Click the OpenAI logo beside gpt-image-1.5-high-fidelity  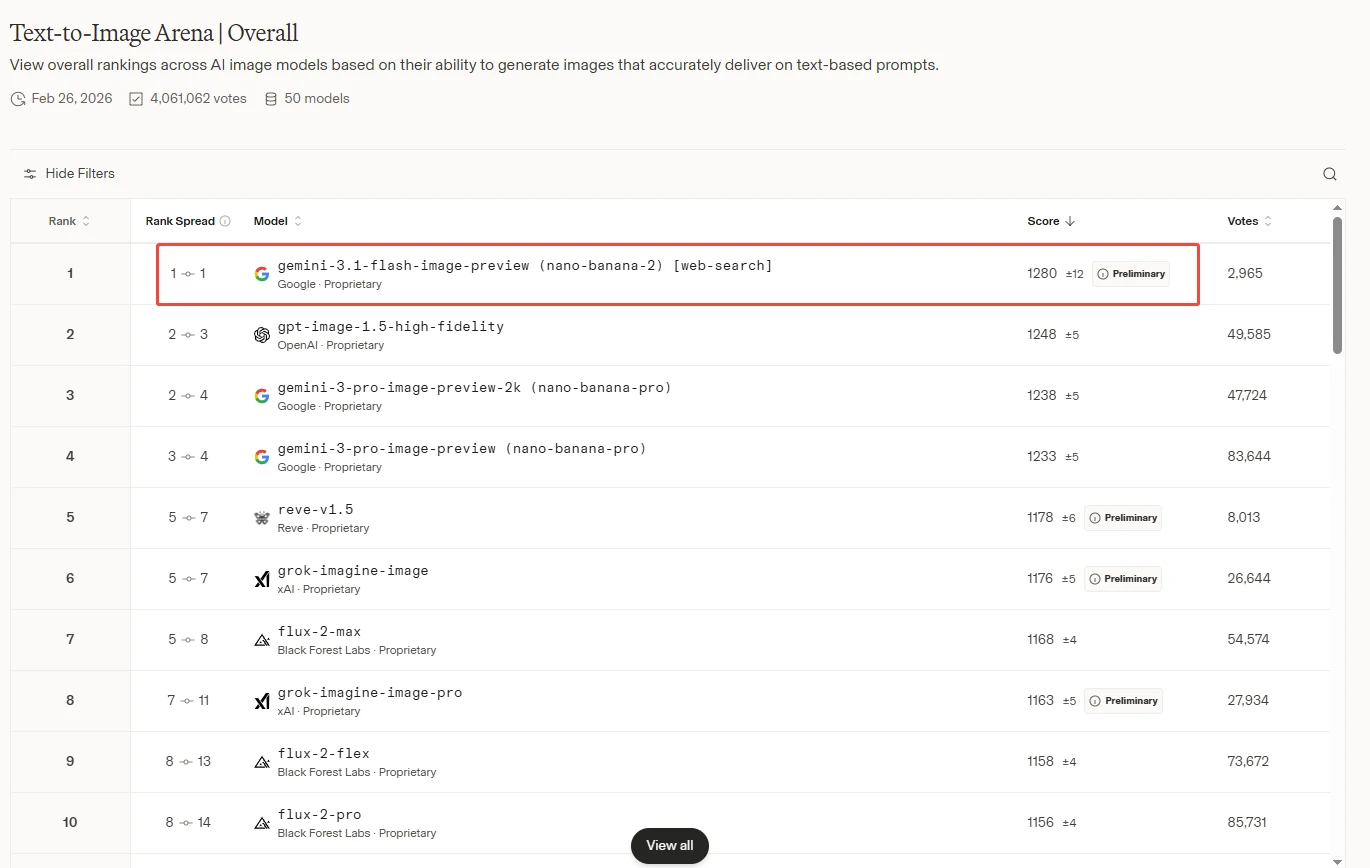262,335
